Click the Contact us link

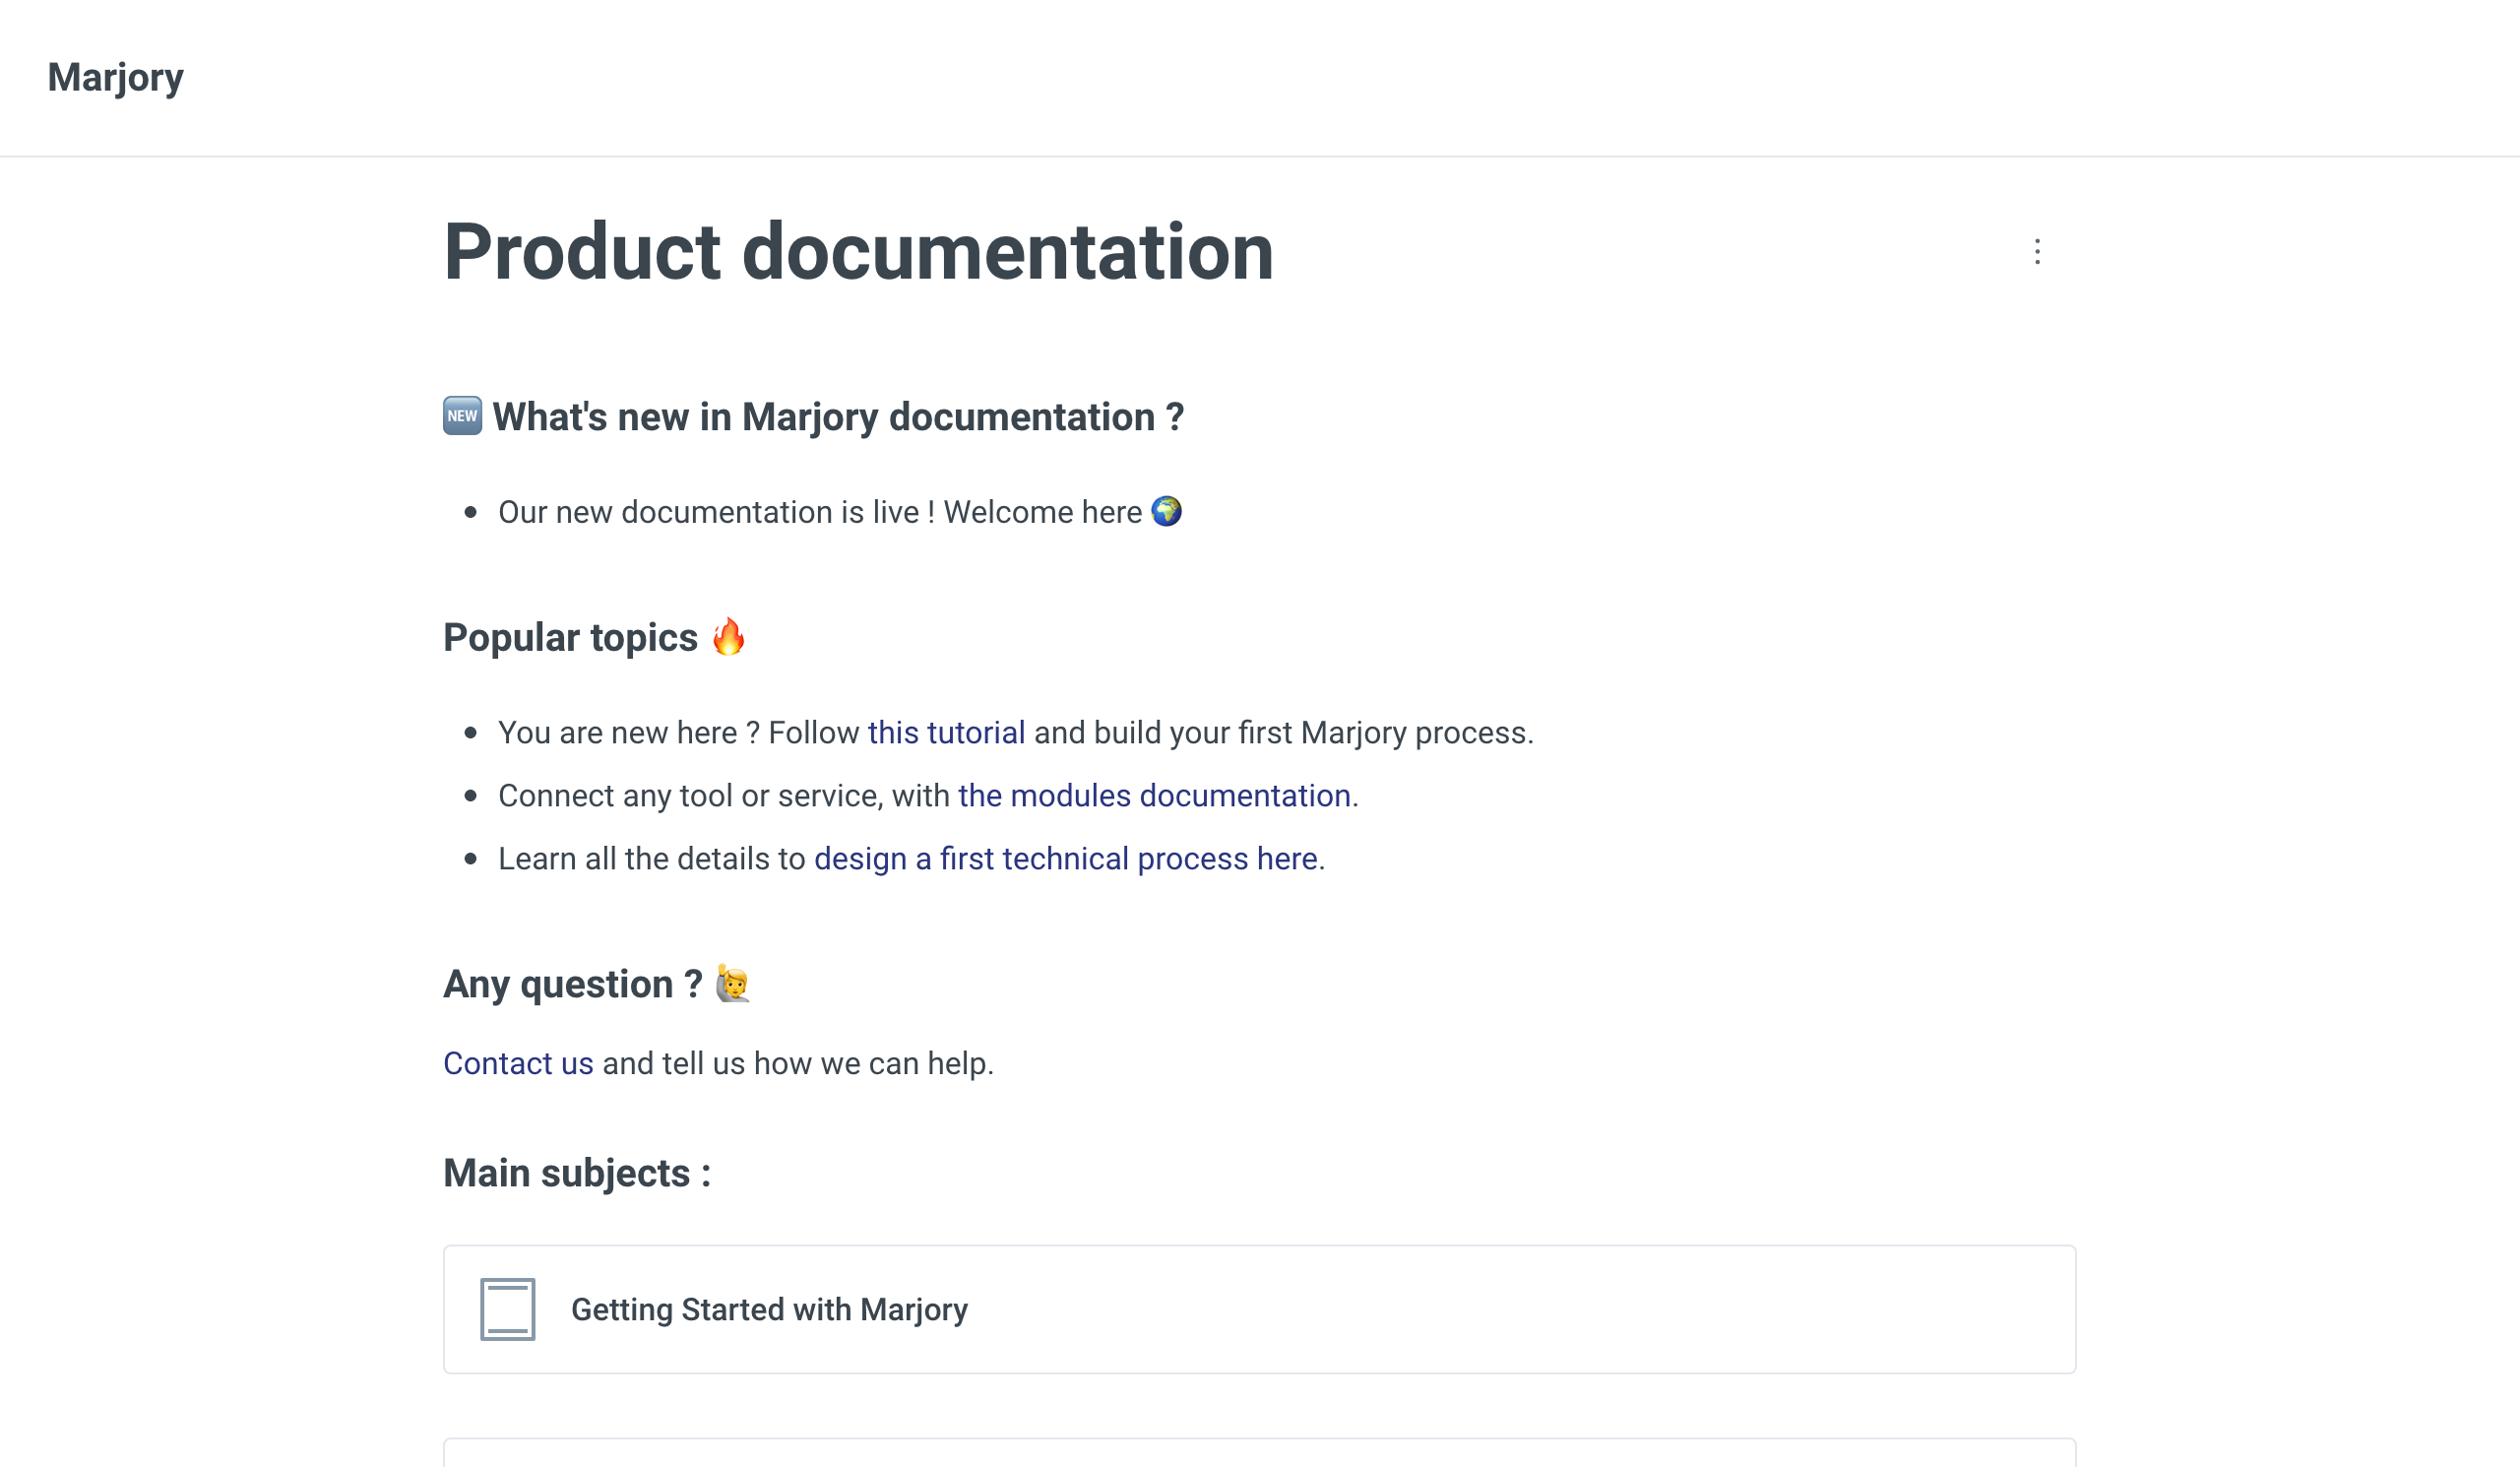tap(518, 1063)
